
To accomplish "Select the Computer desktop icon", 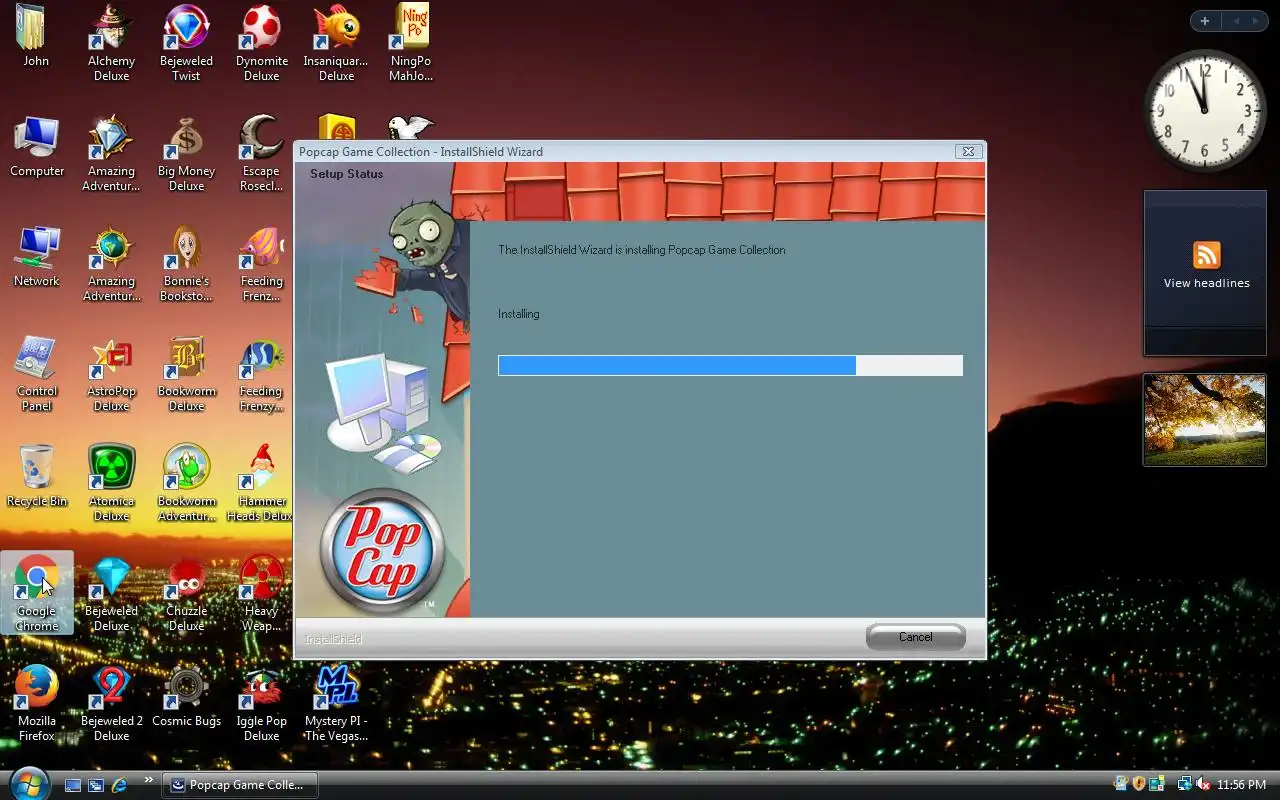I will 37,146.
